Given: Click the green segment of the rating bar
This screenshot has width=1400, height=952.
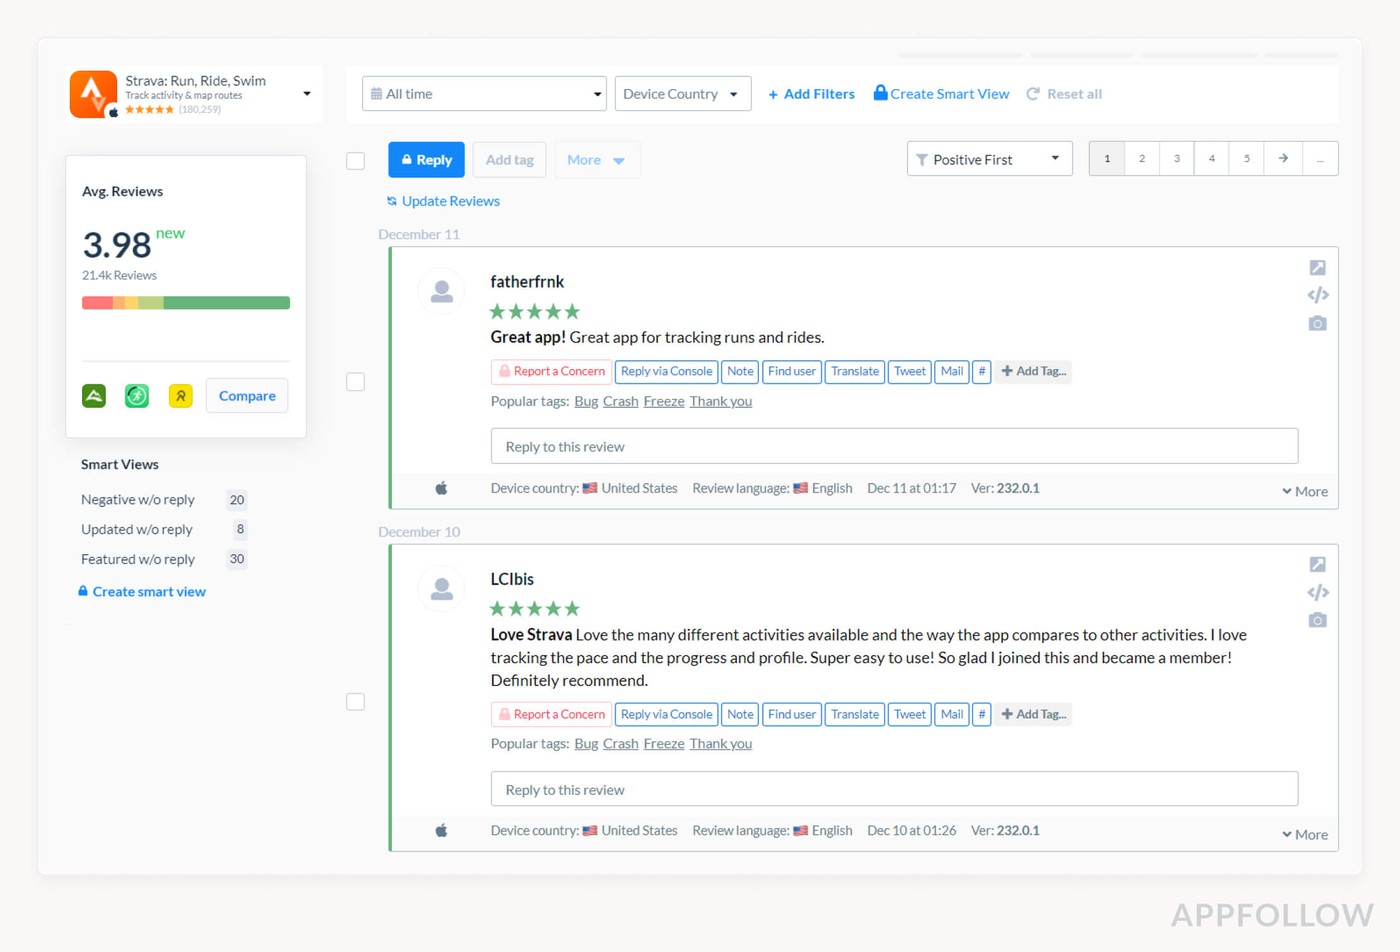Looking at the screenshot, I should pos(227,303).
